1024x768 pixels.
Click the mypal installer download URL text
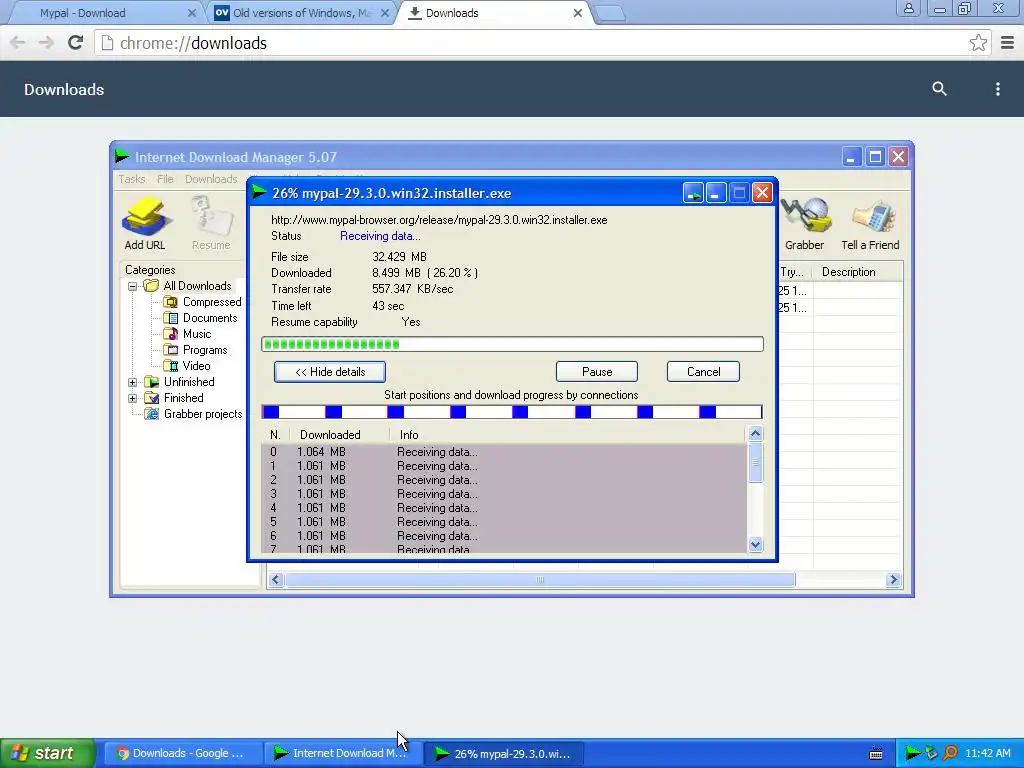point(439,220)
